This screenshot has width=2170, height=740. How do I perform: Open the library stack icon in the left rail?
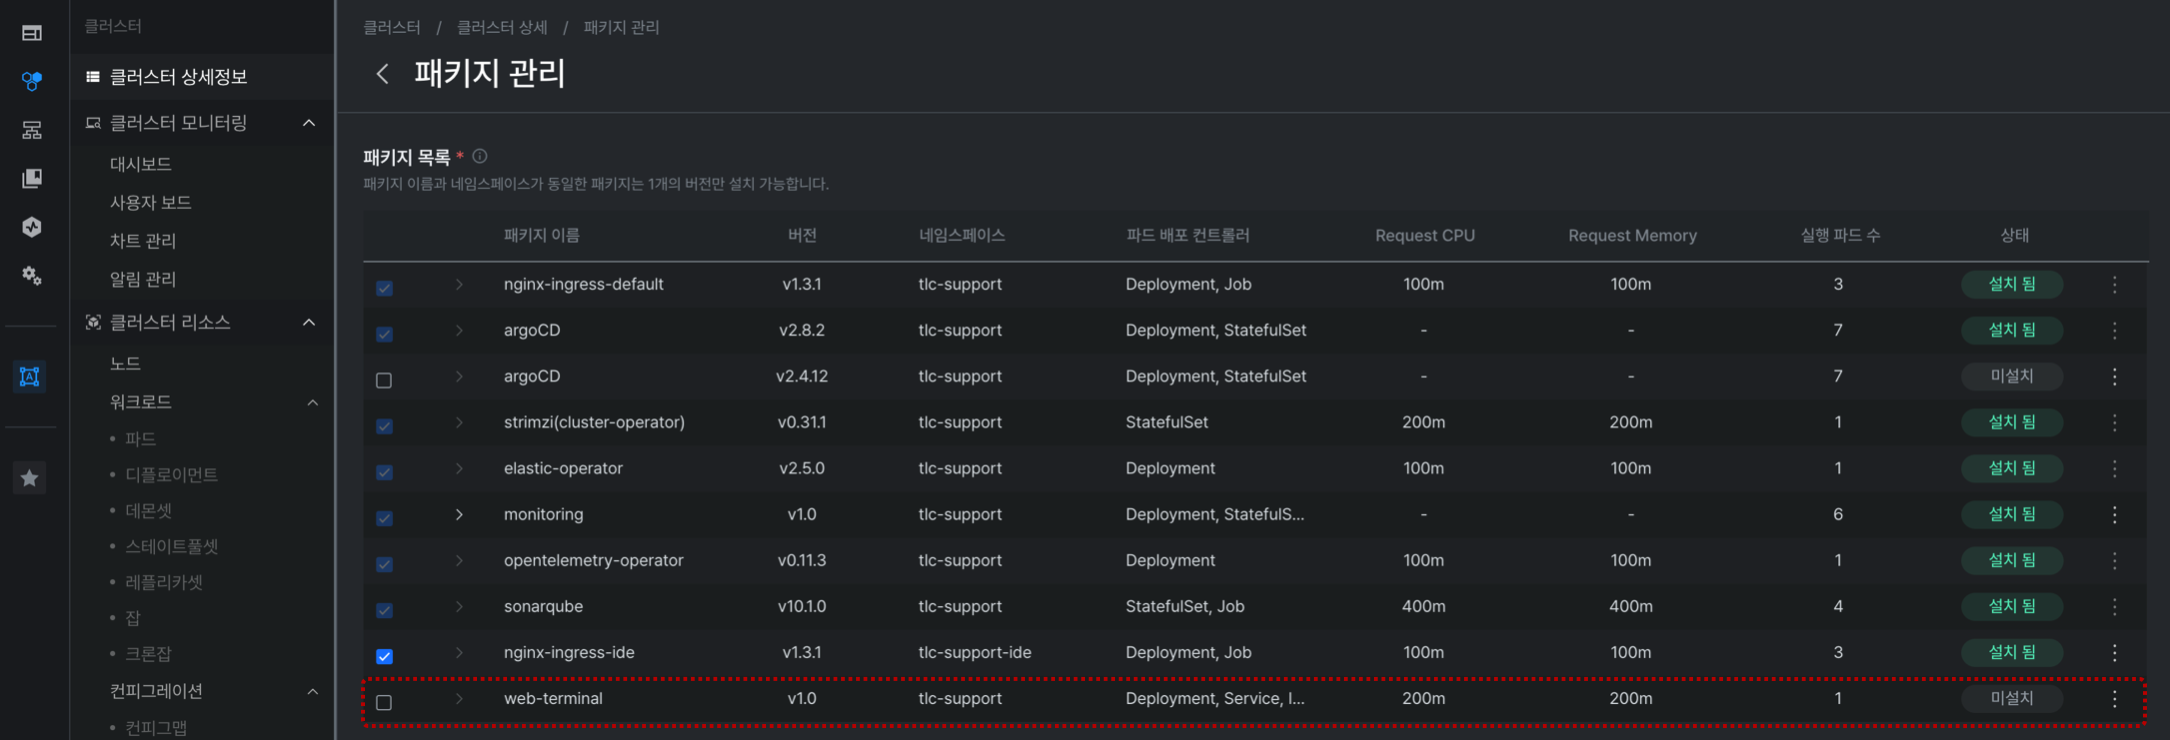(32, 178)
